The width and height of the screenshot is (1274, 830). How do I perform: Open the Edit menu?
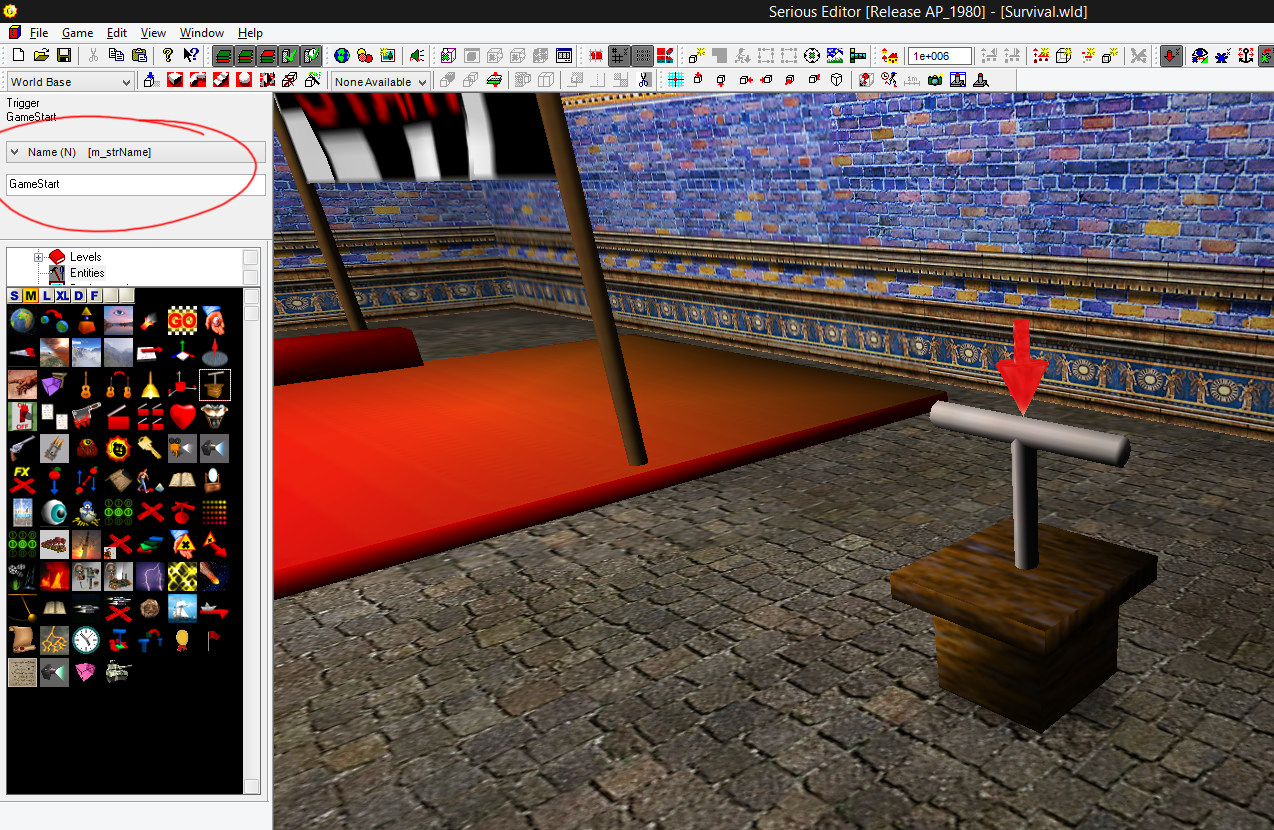(117, 33)
